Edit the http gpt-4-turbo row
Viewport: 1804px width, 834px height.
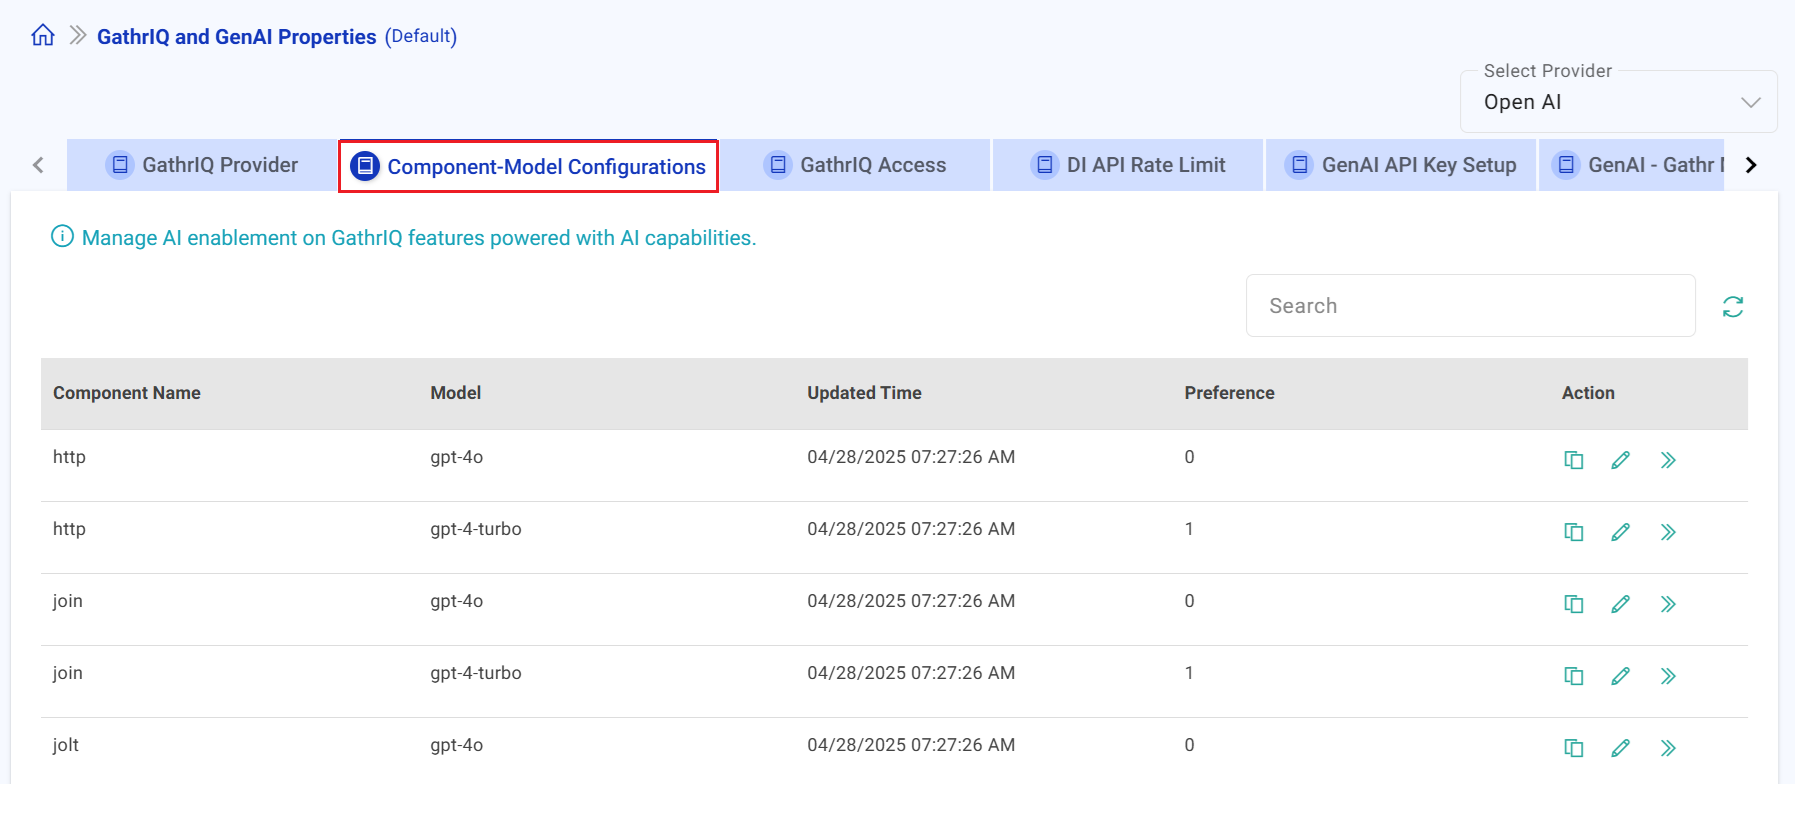[x=1621, y=532]
